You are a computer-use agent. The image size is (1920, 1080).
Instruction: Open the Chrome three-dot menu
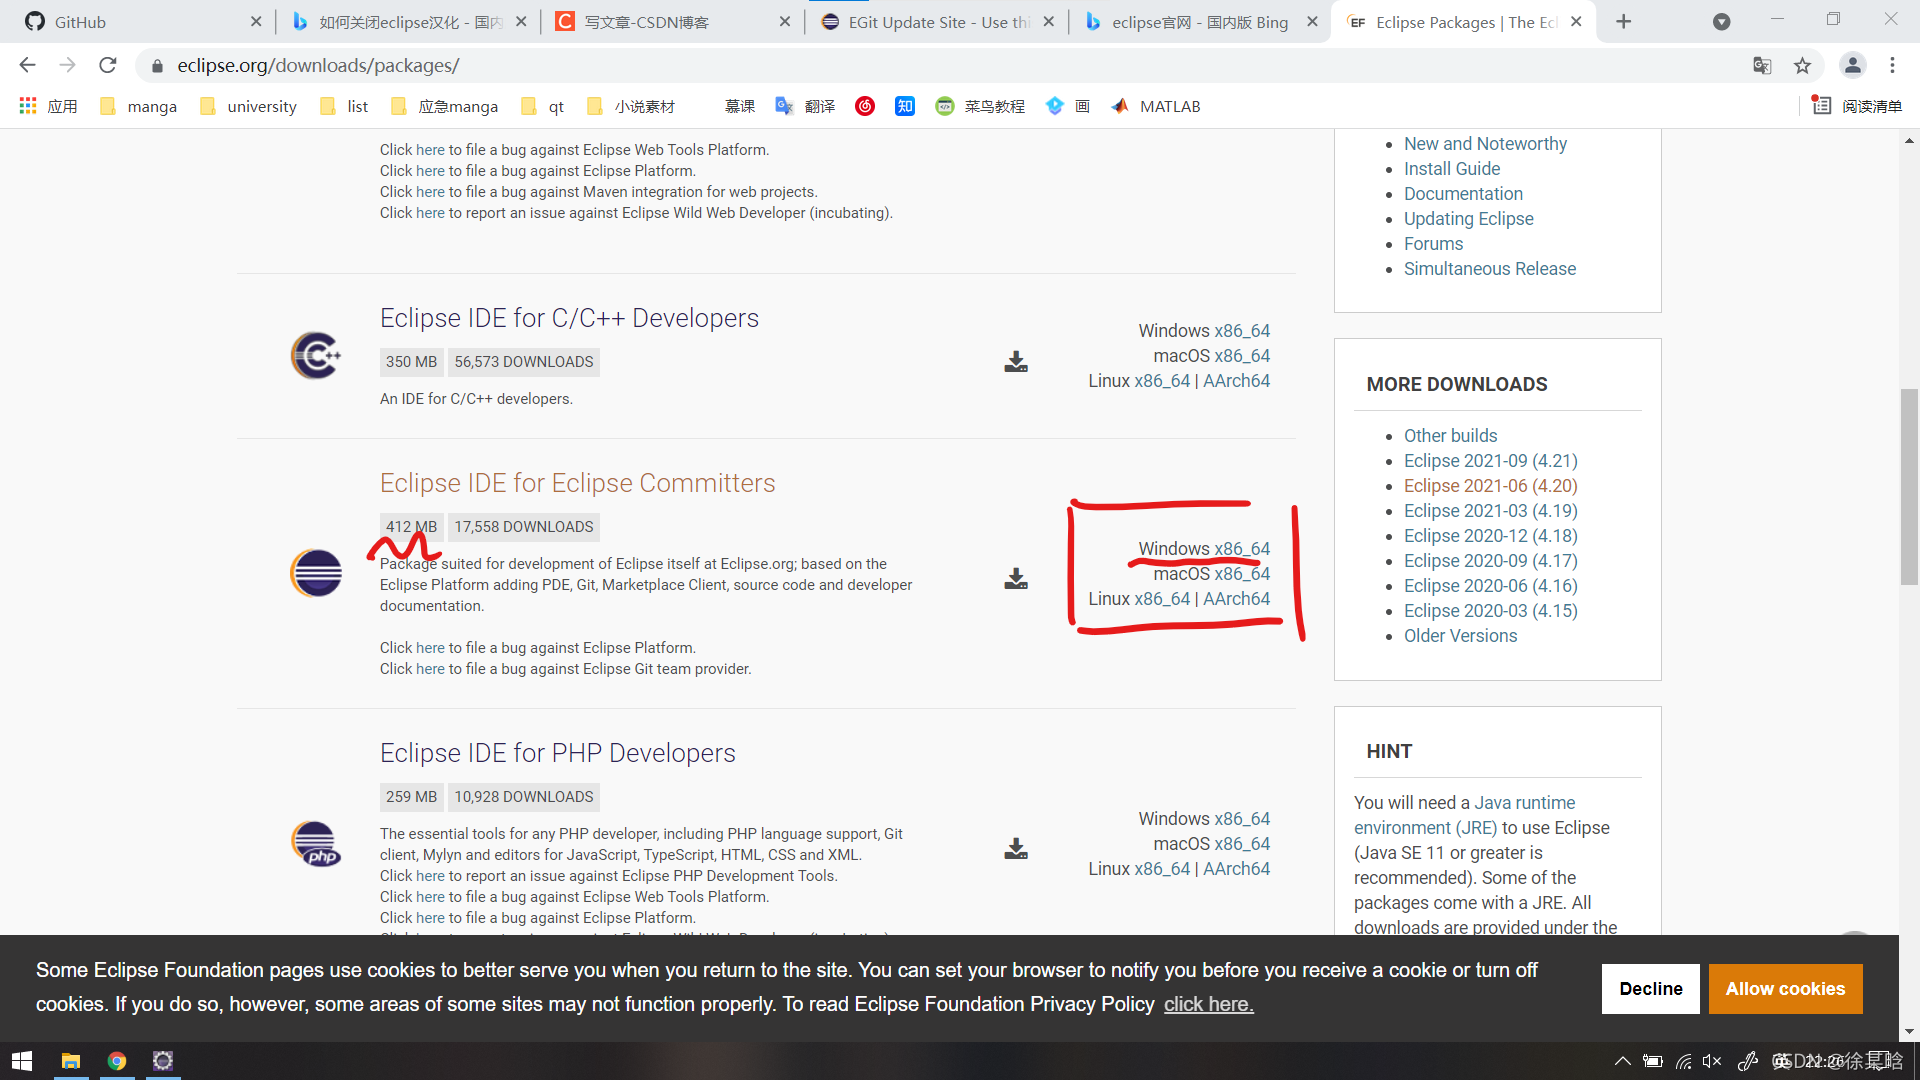pyautogui.click(x=1892, y=65)
